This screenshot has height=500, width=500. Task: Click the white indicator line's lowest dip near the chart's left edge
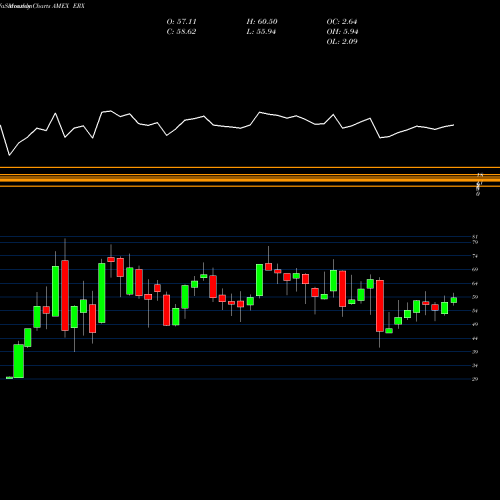click(9, 155)
